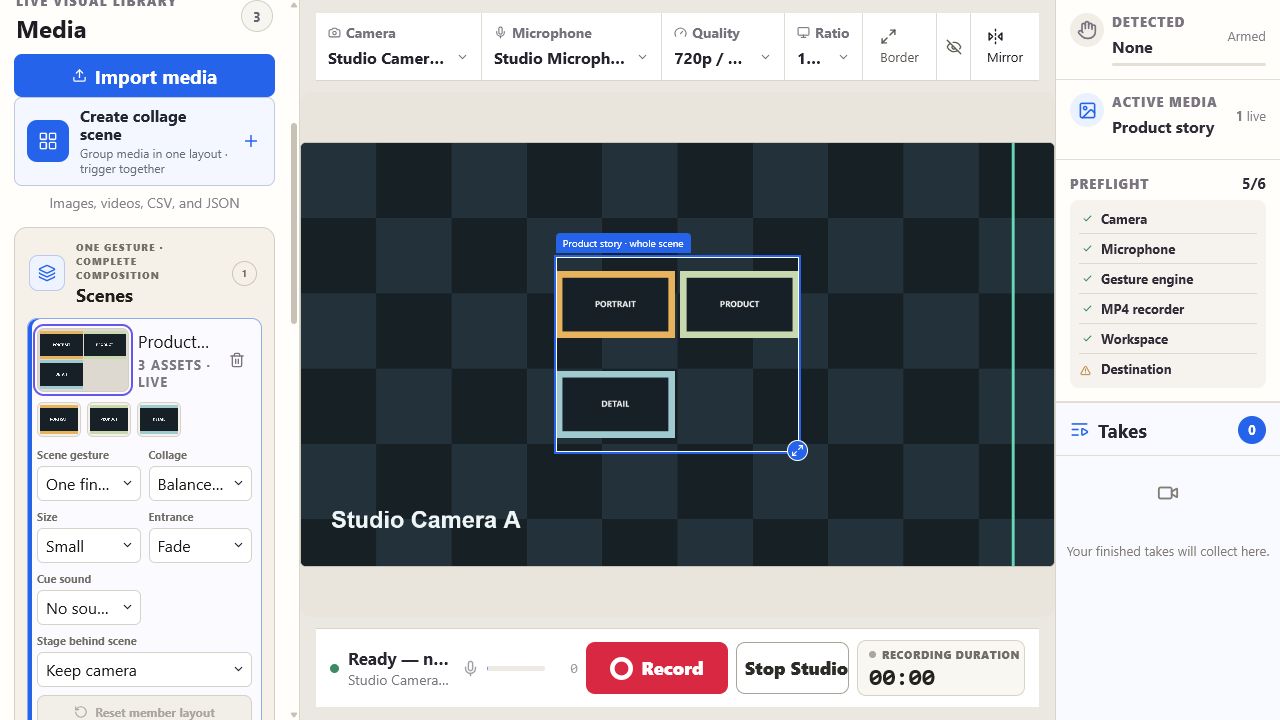1280x720 pixels.
Task: Open the Stage behind scene dropdown
Action: pyautogui.click(x=144, y=670)
